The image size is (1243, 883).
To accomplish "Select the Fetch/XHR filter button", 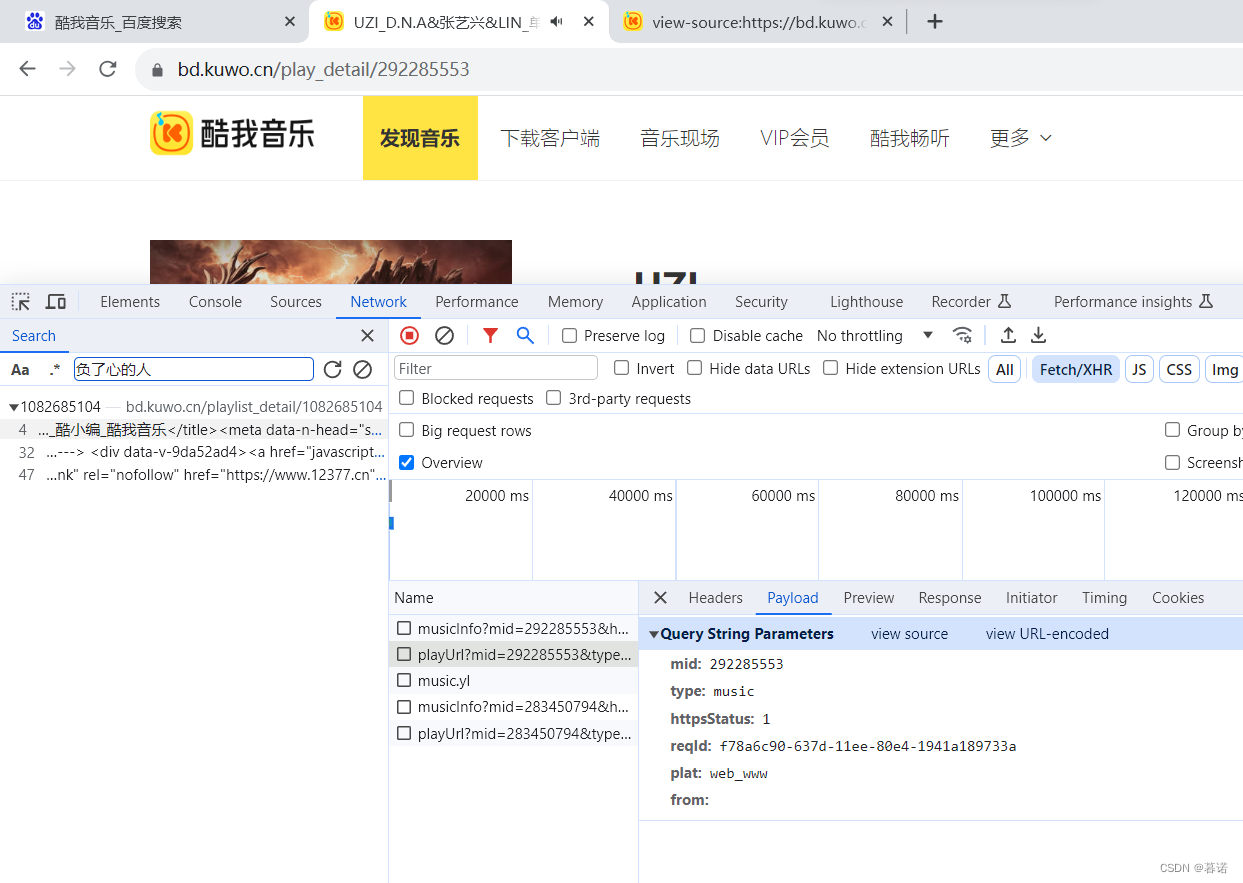I will [1075, 369].
